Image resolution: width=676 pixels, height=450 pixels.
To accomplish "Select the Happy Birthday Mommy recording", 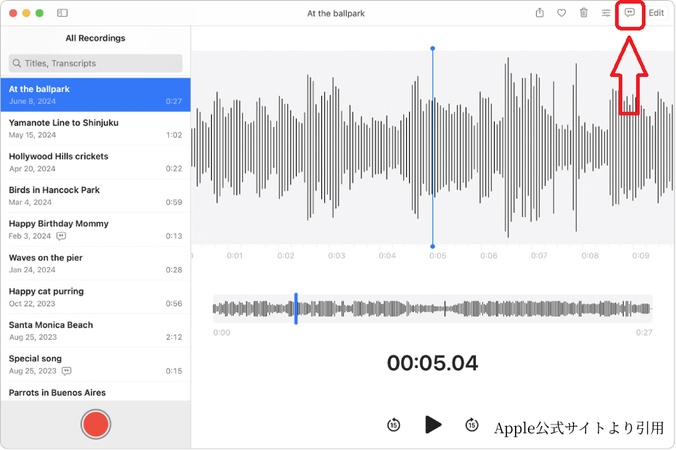I will [95, 229].
